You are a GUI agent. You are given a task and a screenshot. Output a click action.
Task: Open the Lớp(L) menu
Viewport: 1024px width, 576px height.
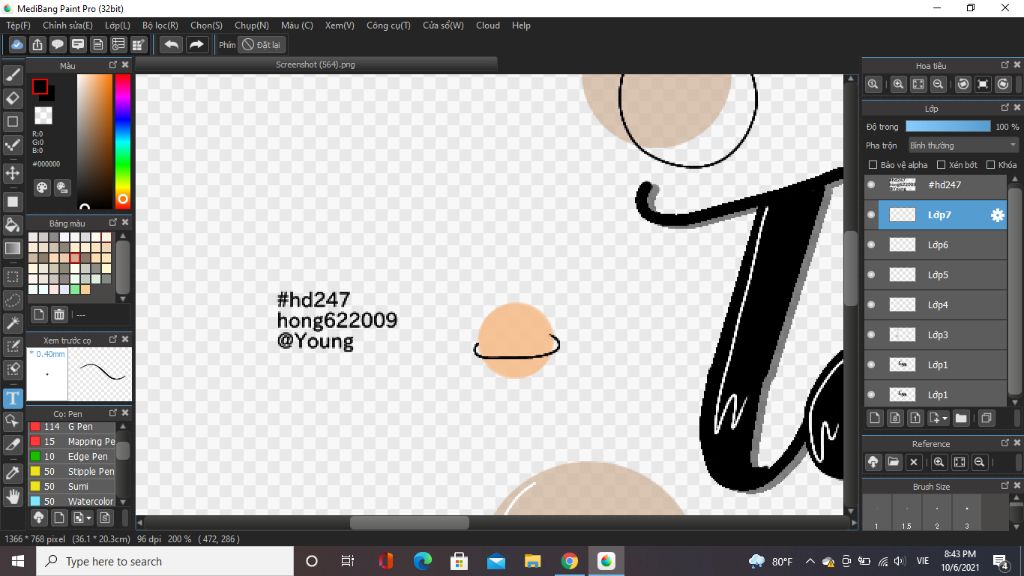point(118,25)
